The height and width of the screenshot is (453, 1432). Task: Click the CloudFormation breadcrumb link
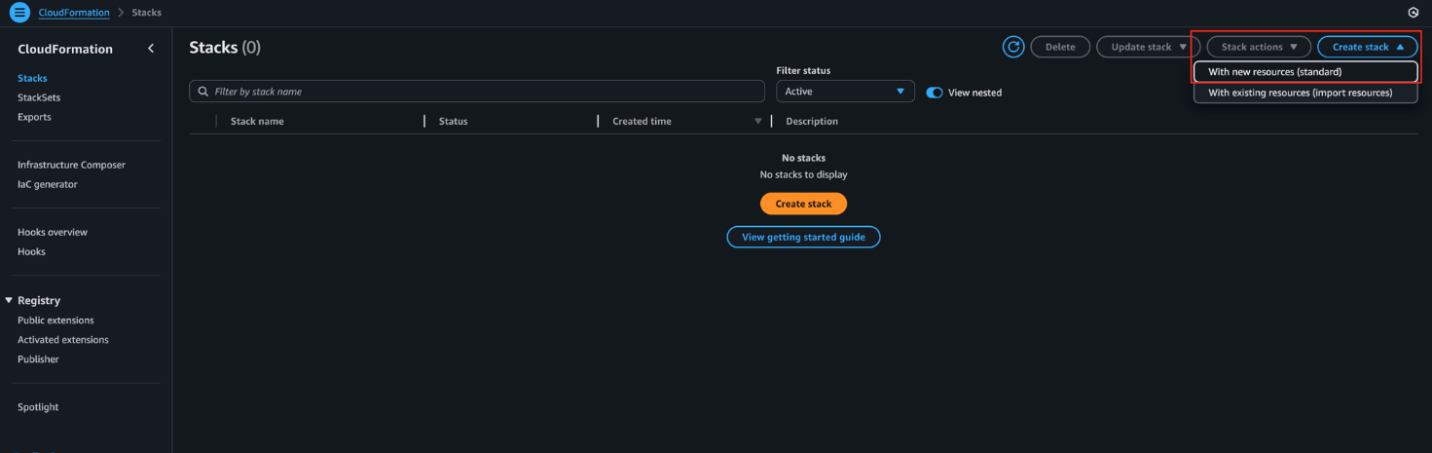[74, 13]
